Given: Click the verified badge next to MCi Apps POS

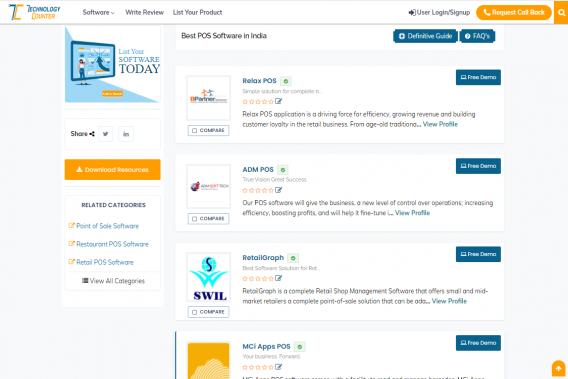Looking at the screenshot, I should [x=300, y=347].
